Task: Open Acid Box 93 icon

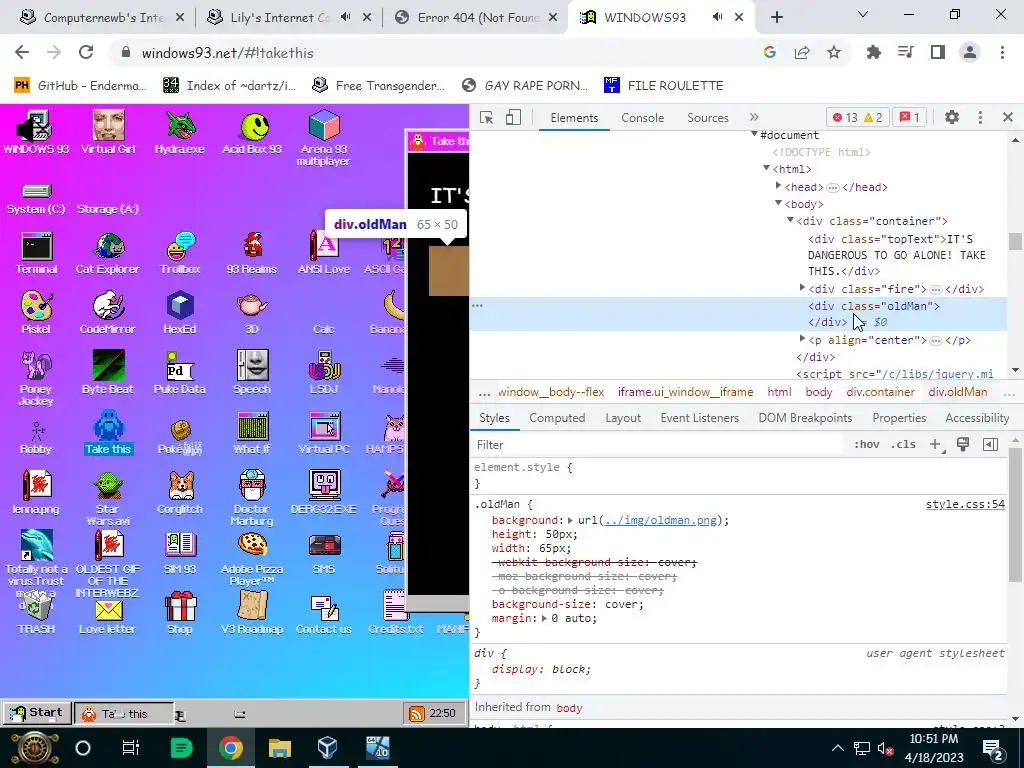Action: (252, 132)
